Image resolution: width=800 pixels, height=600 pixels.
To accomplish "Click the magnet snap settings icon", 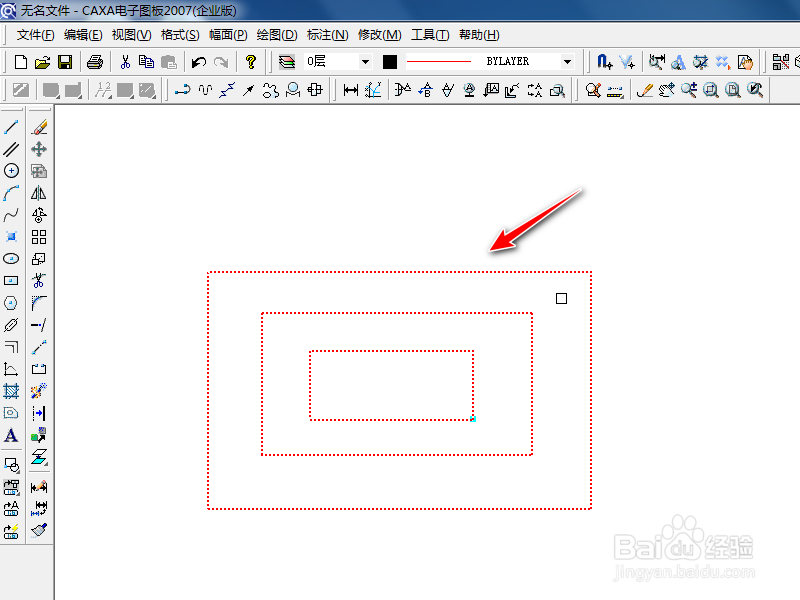I will (605, 62).
